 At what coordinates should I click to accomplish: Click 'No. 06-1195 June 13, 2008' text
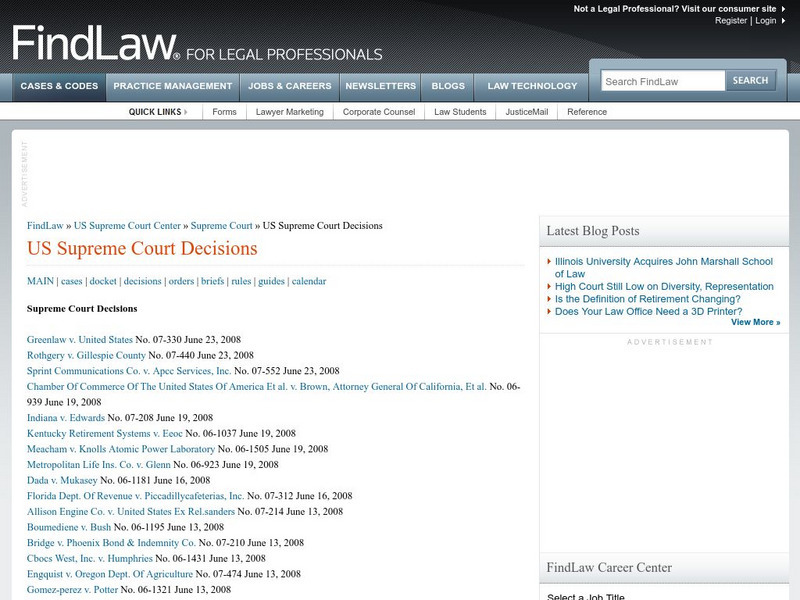[169, 527]
